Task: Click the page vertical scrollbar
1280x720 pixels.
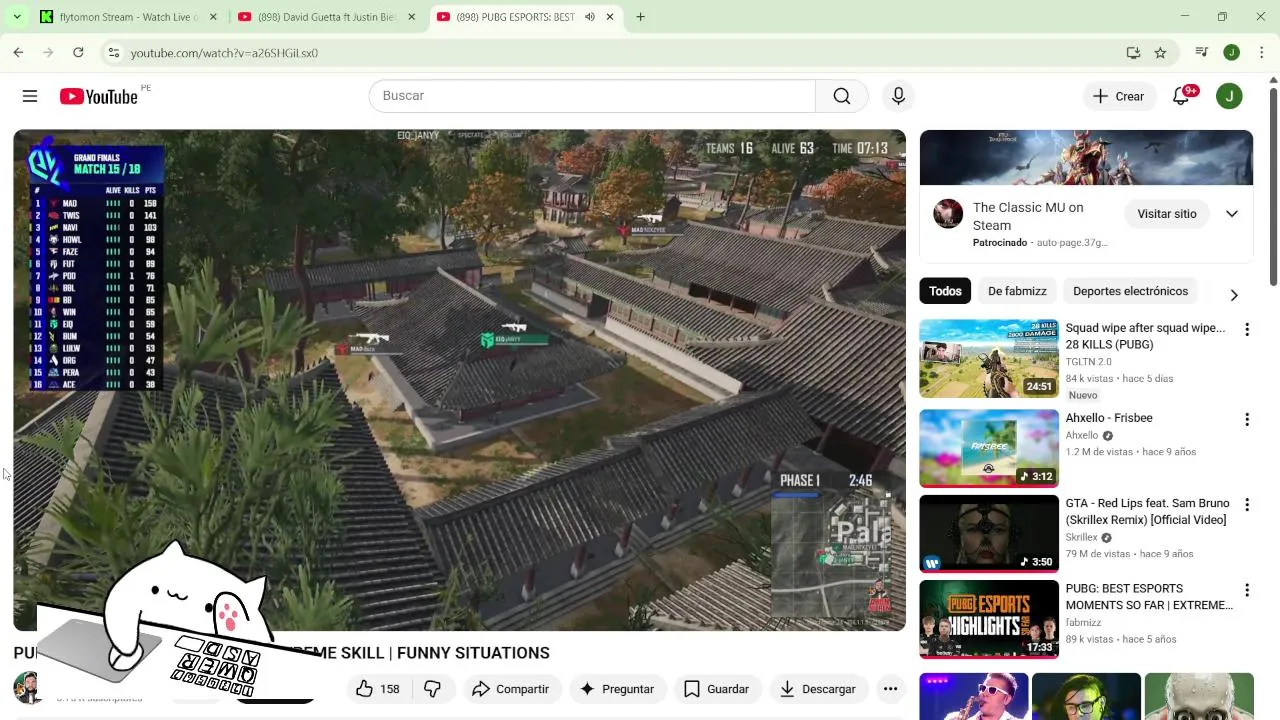Action: click(x=1273, y=187)
